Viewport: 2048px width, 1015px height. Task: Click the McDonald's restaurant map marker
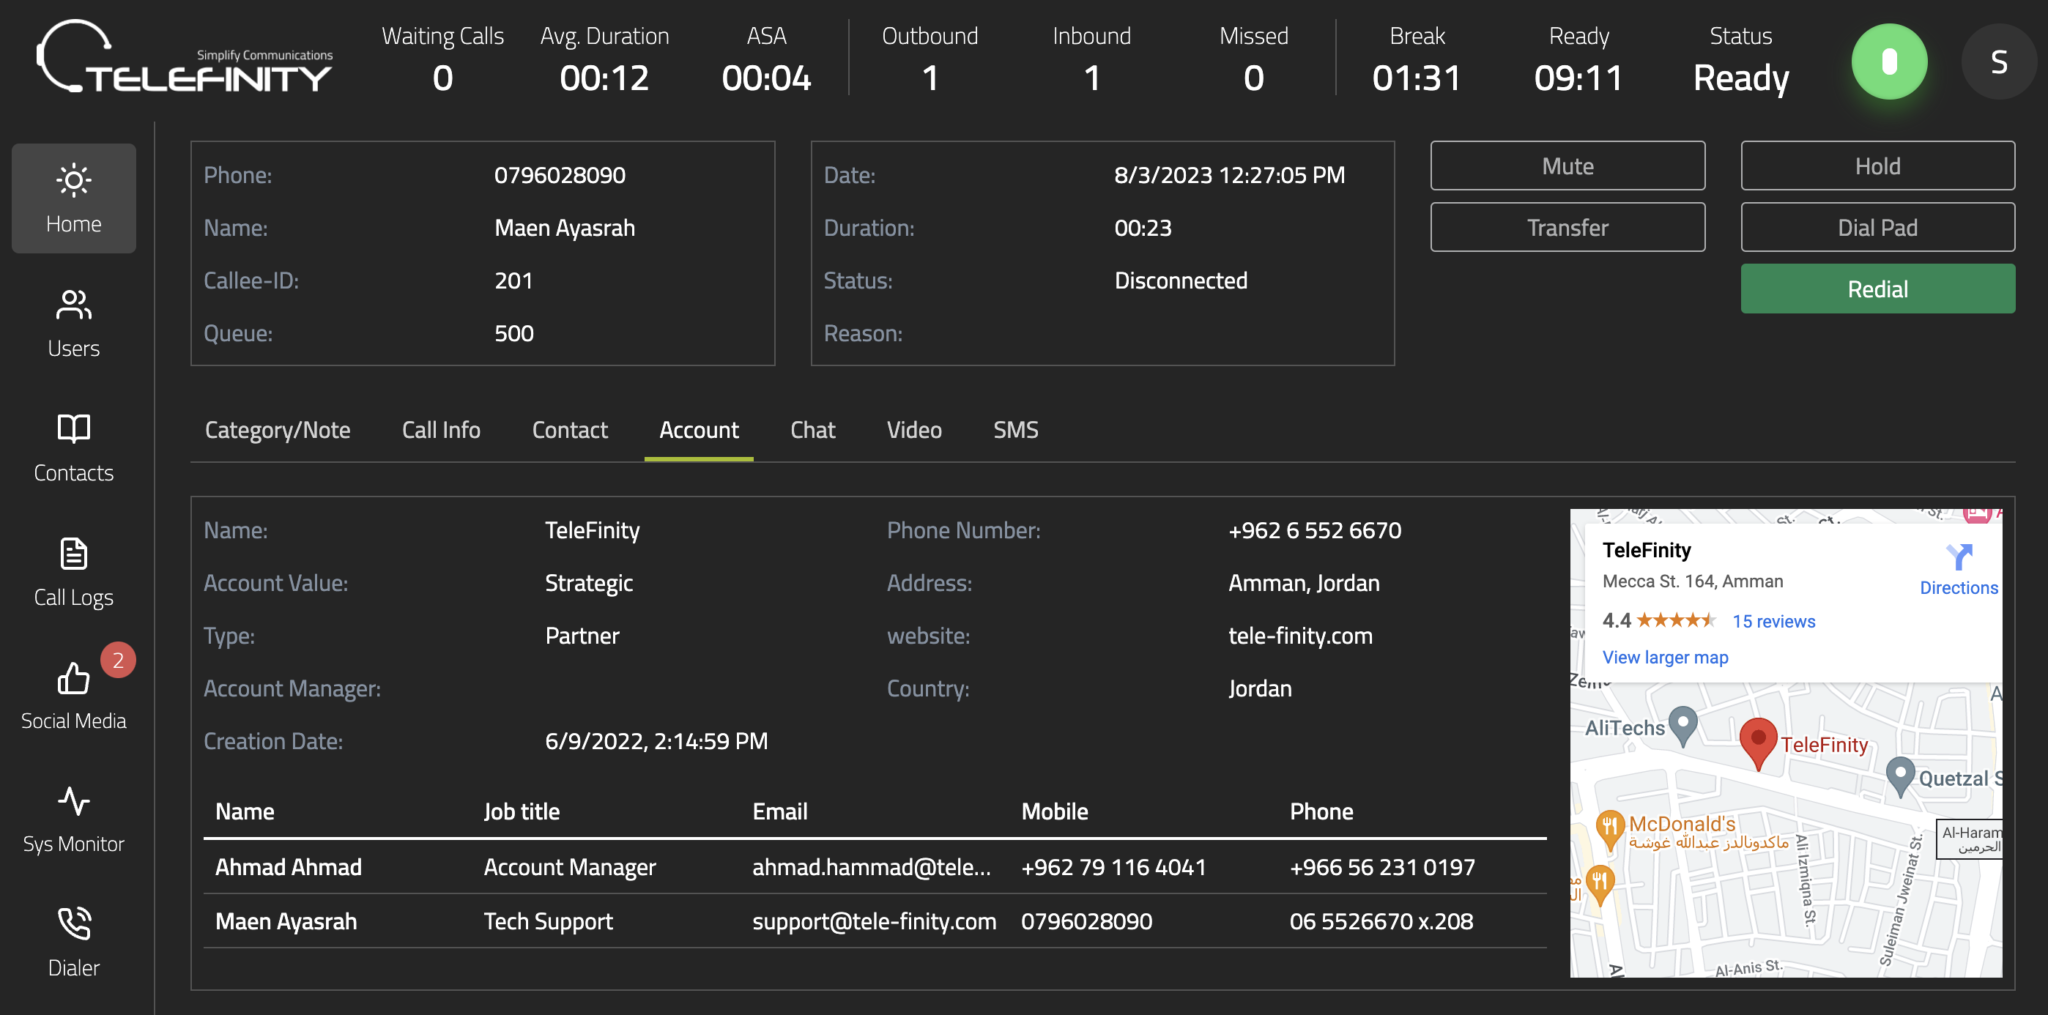[1609, 829]
